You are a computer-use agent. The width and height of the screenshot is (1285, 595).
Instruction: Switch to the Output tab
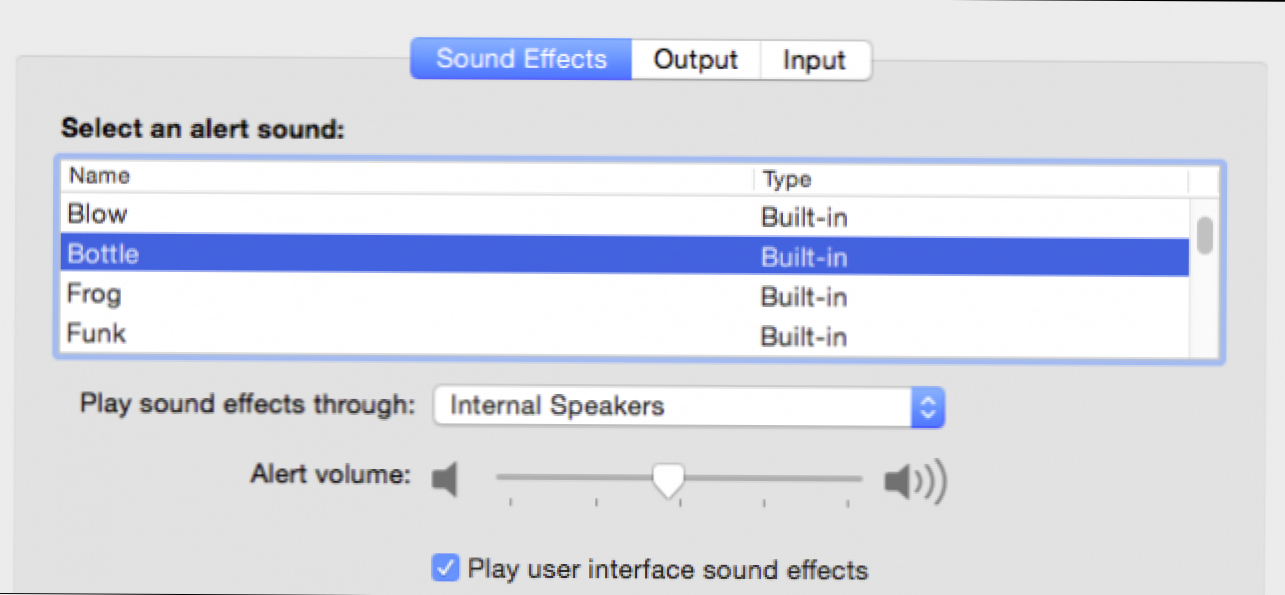pyautogui.click(x=696, y=59)
